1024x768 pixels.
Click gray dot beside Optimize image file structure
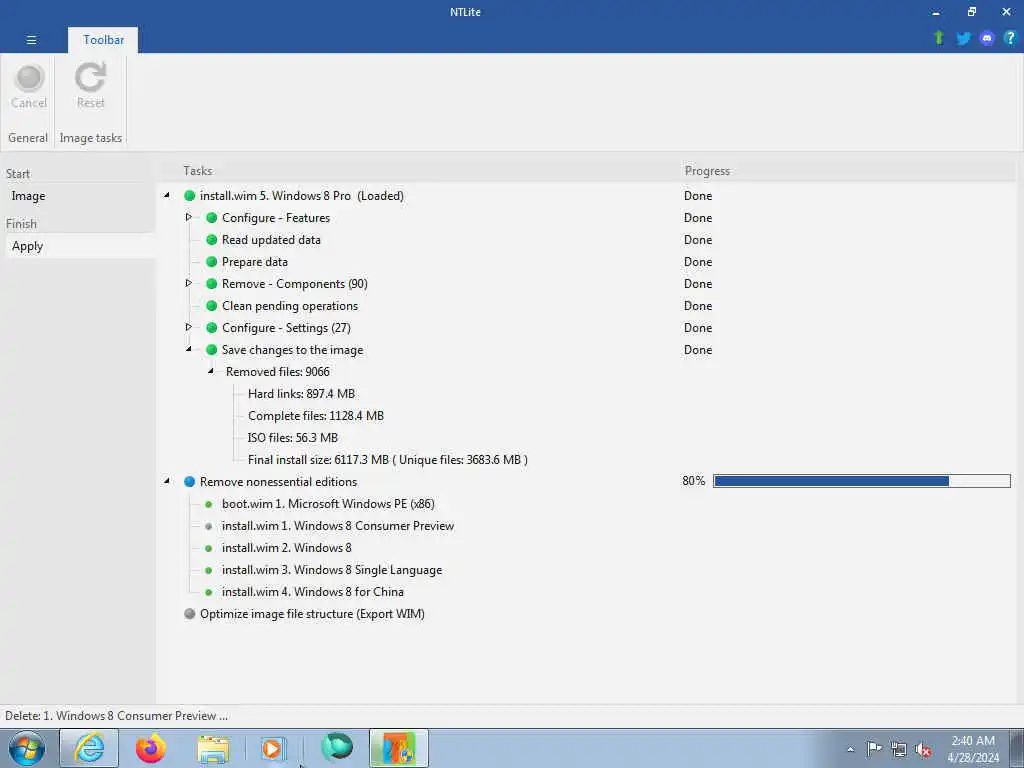(189, 613)
